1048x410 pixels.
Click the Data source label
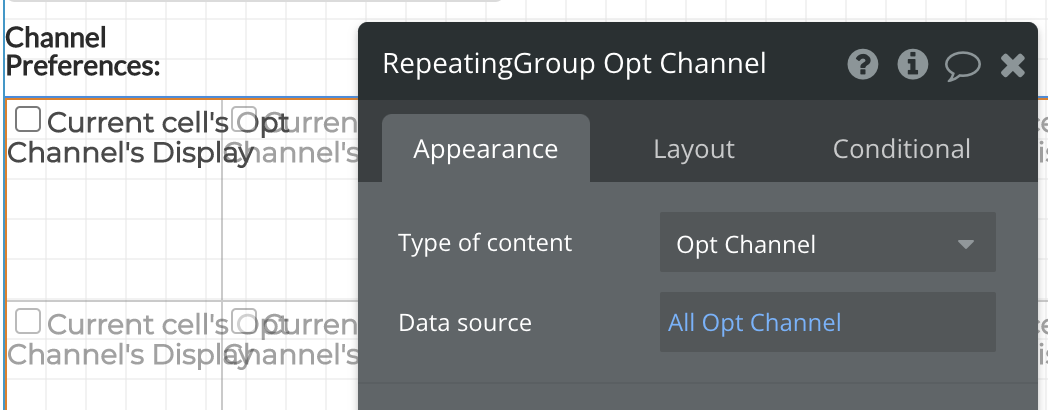(x=465, y=322)
